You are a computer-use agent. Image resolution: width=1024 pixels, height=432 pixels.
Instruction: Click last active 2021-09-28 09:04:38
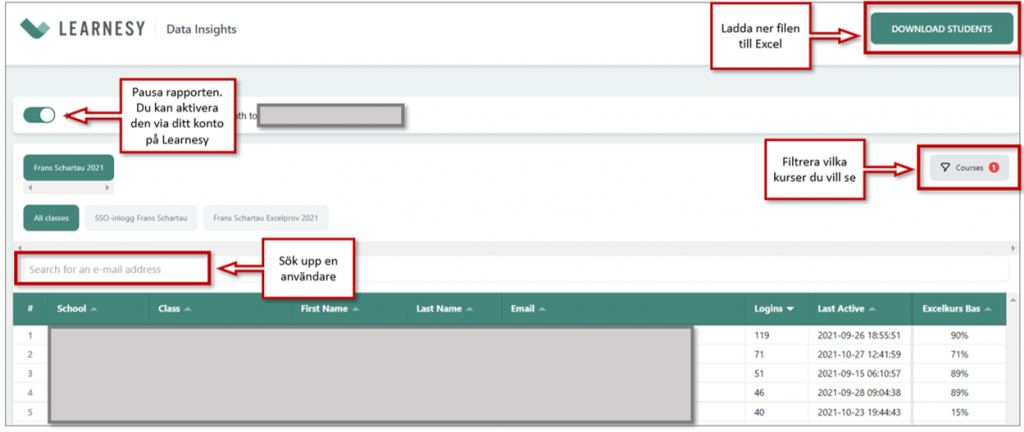pyautogui.click(x=859, y=393)
